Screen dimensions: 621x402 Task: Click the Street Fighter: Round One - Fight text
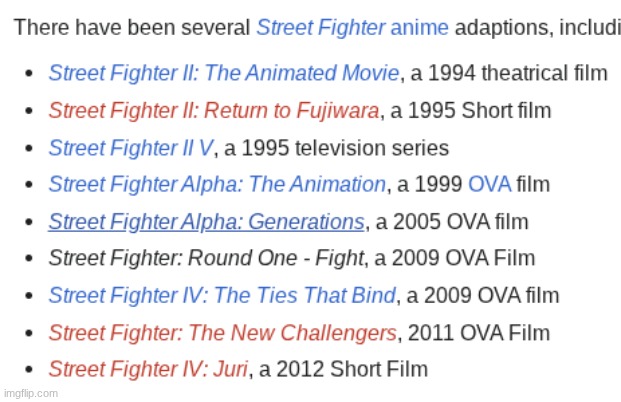[206, 258]
